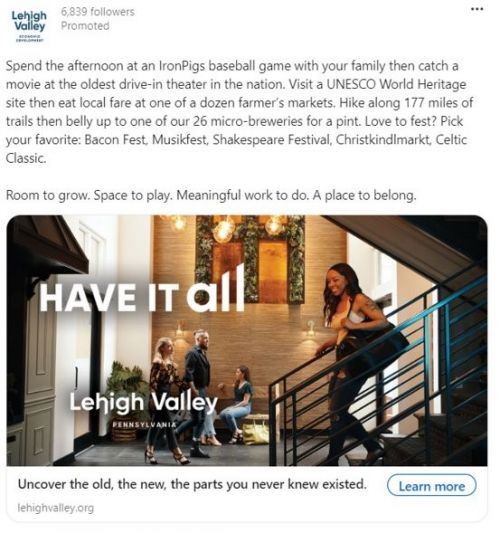Viewport: 500px width, 533px height.
Task: Click the Promoted label
Action: (85, 26)
